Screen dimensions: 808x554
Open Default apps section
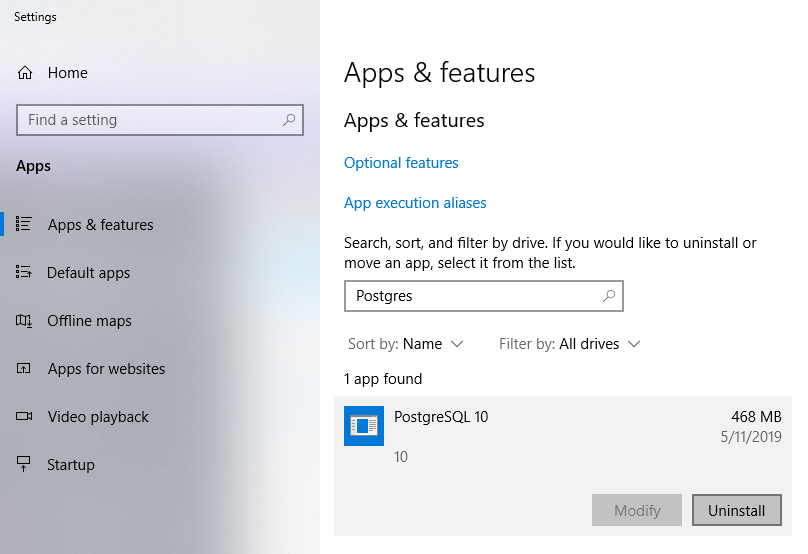(89, 273)
